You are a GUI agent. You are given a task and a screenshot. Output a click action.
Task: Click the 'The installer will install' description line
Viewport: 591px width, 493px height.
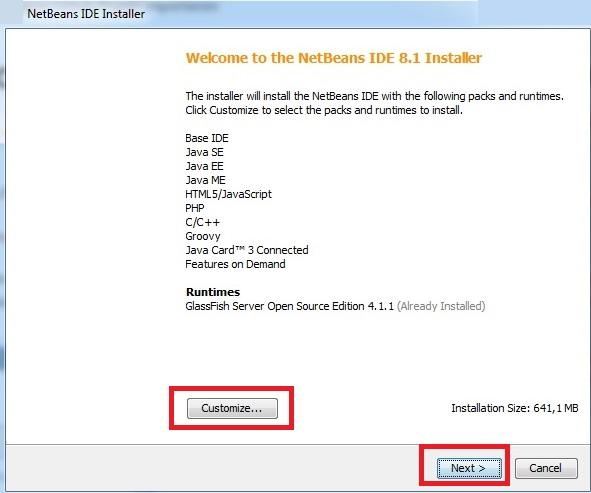tap(375, 96)
